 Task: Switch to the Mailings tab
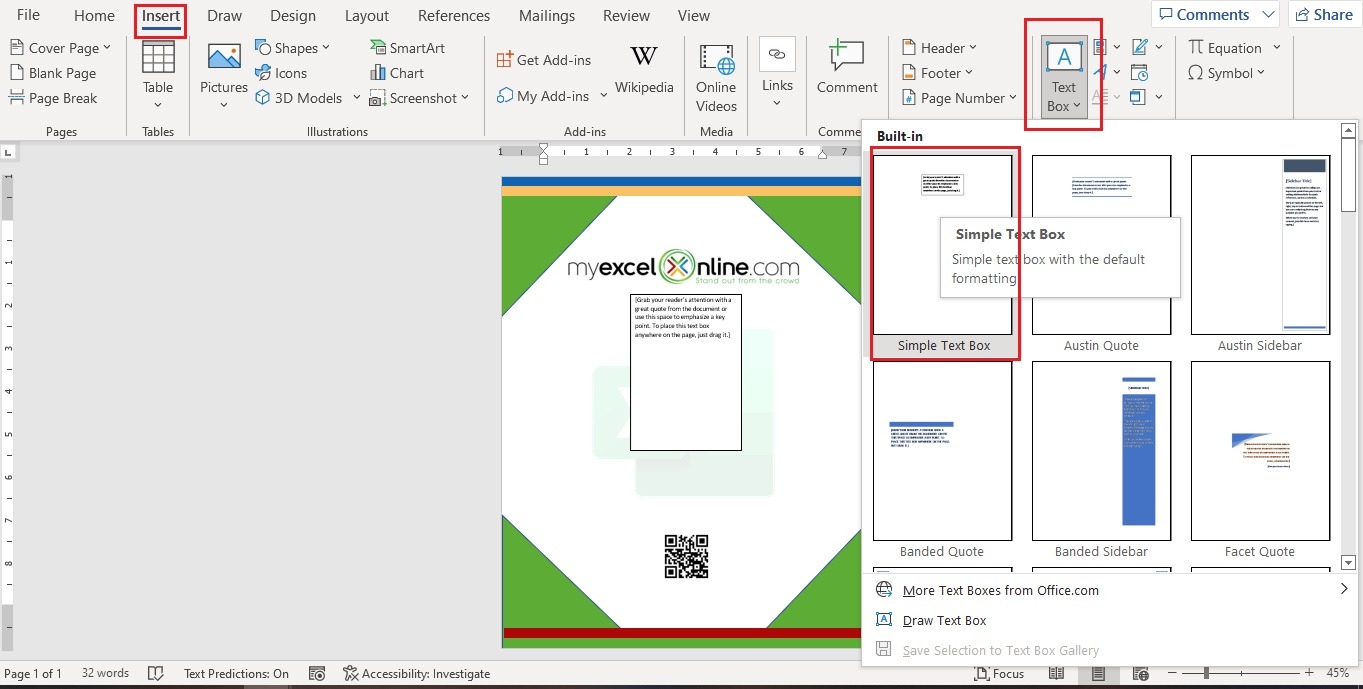(547, 15)
